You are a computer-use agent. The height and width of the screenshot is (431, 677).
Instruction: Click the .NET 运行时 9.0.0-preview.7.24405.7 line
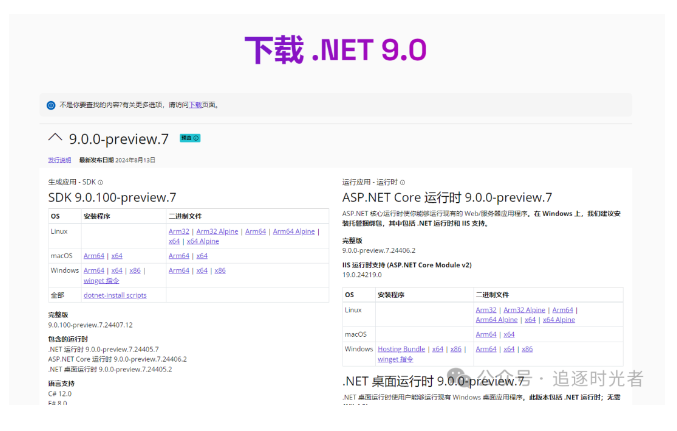coord(103,349)
